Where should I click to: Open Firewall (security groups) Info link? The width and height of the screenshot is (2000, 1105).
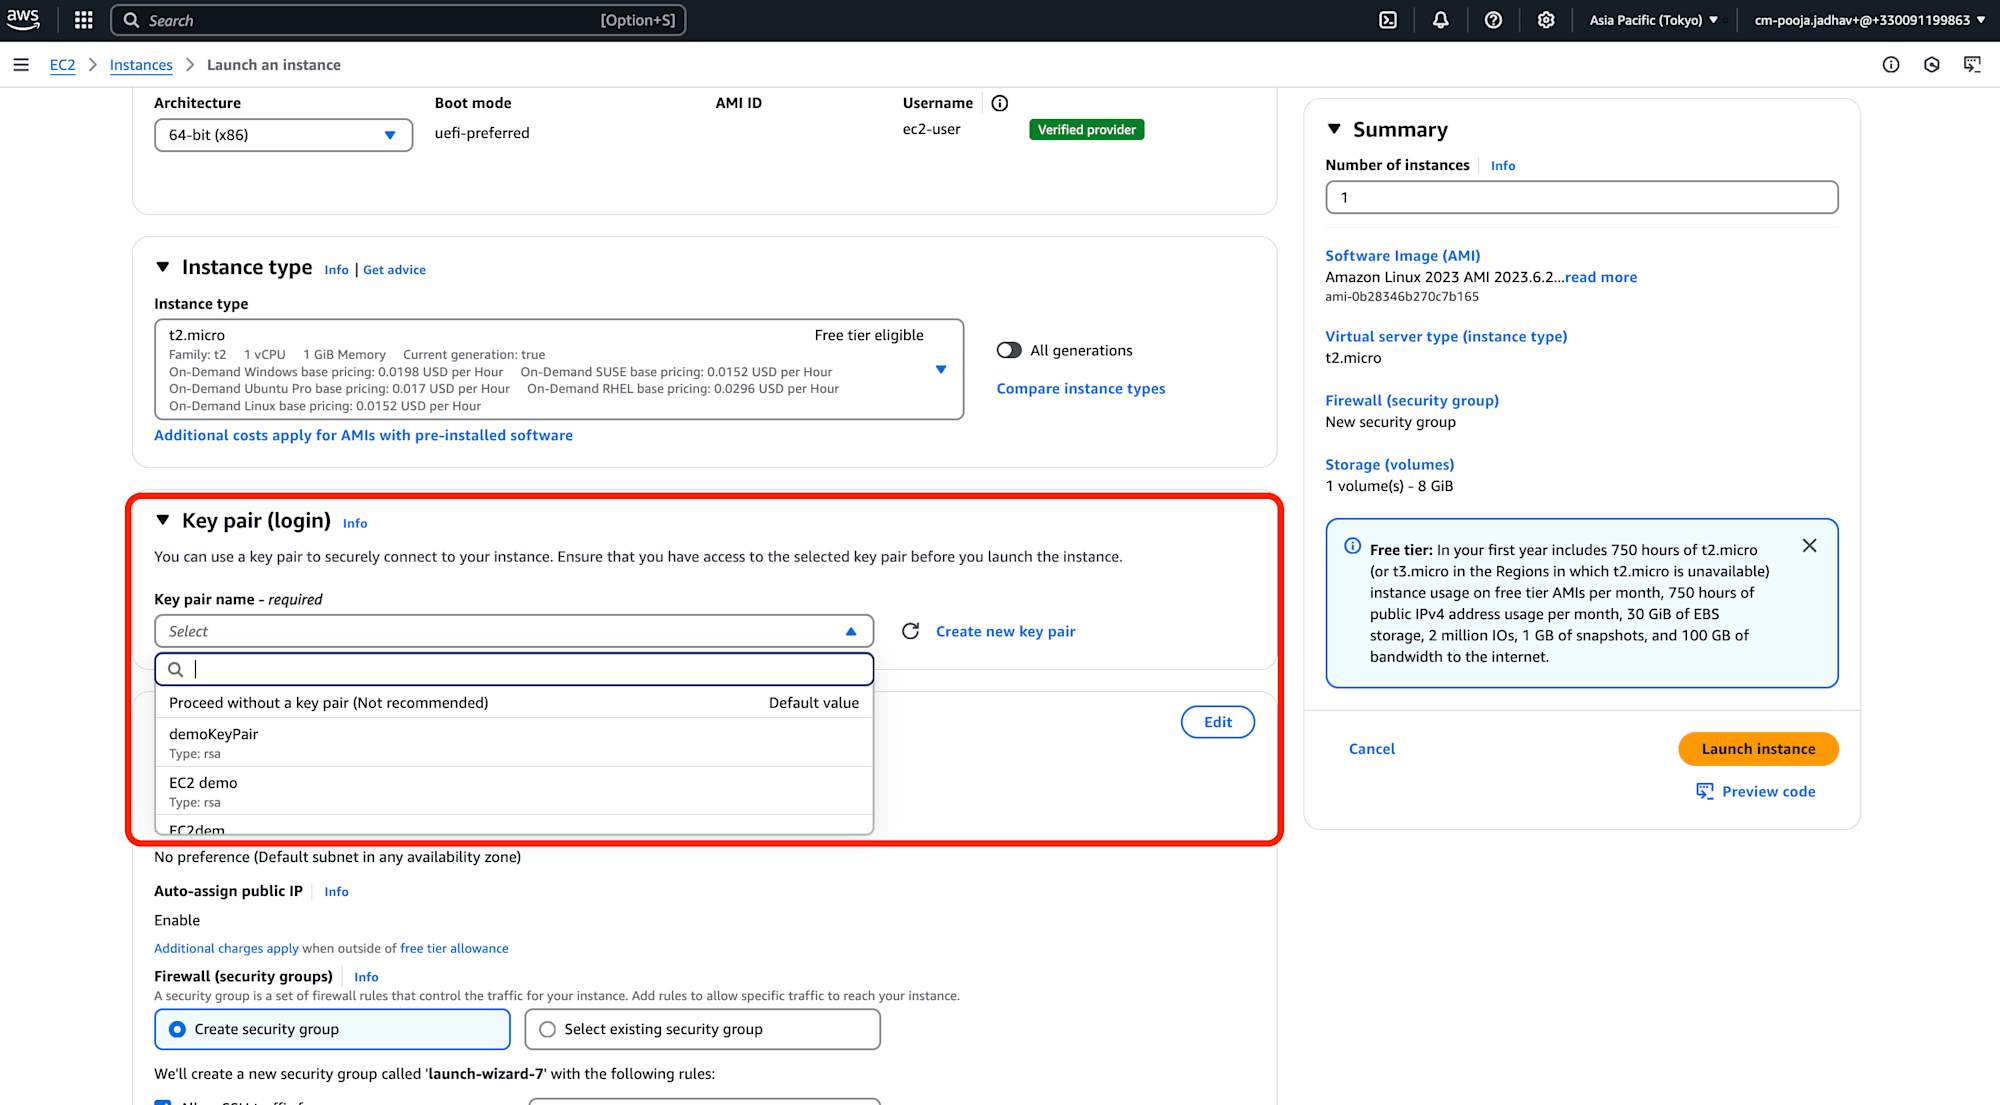[x=366, y=977]
